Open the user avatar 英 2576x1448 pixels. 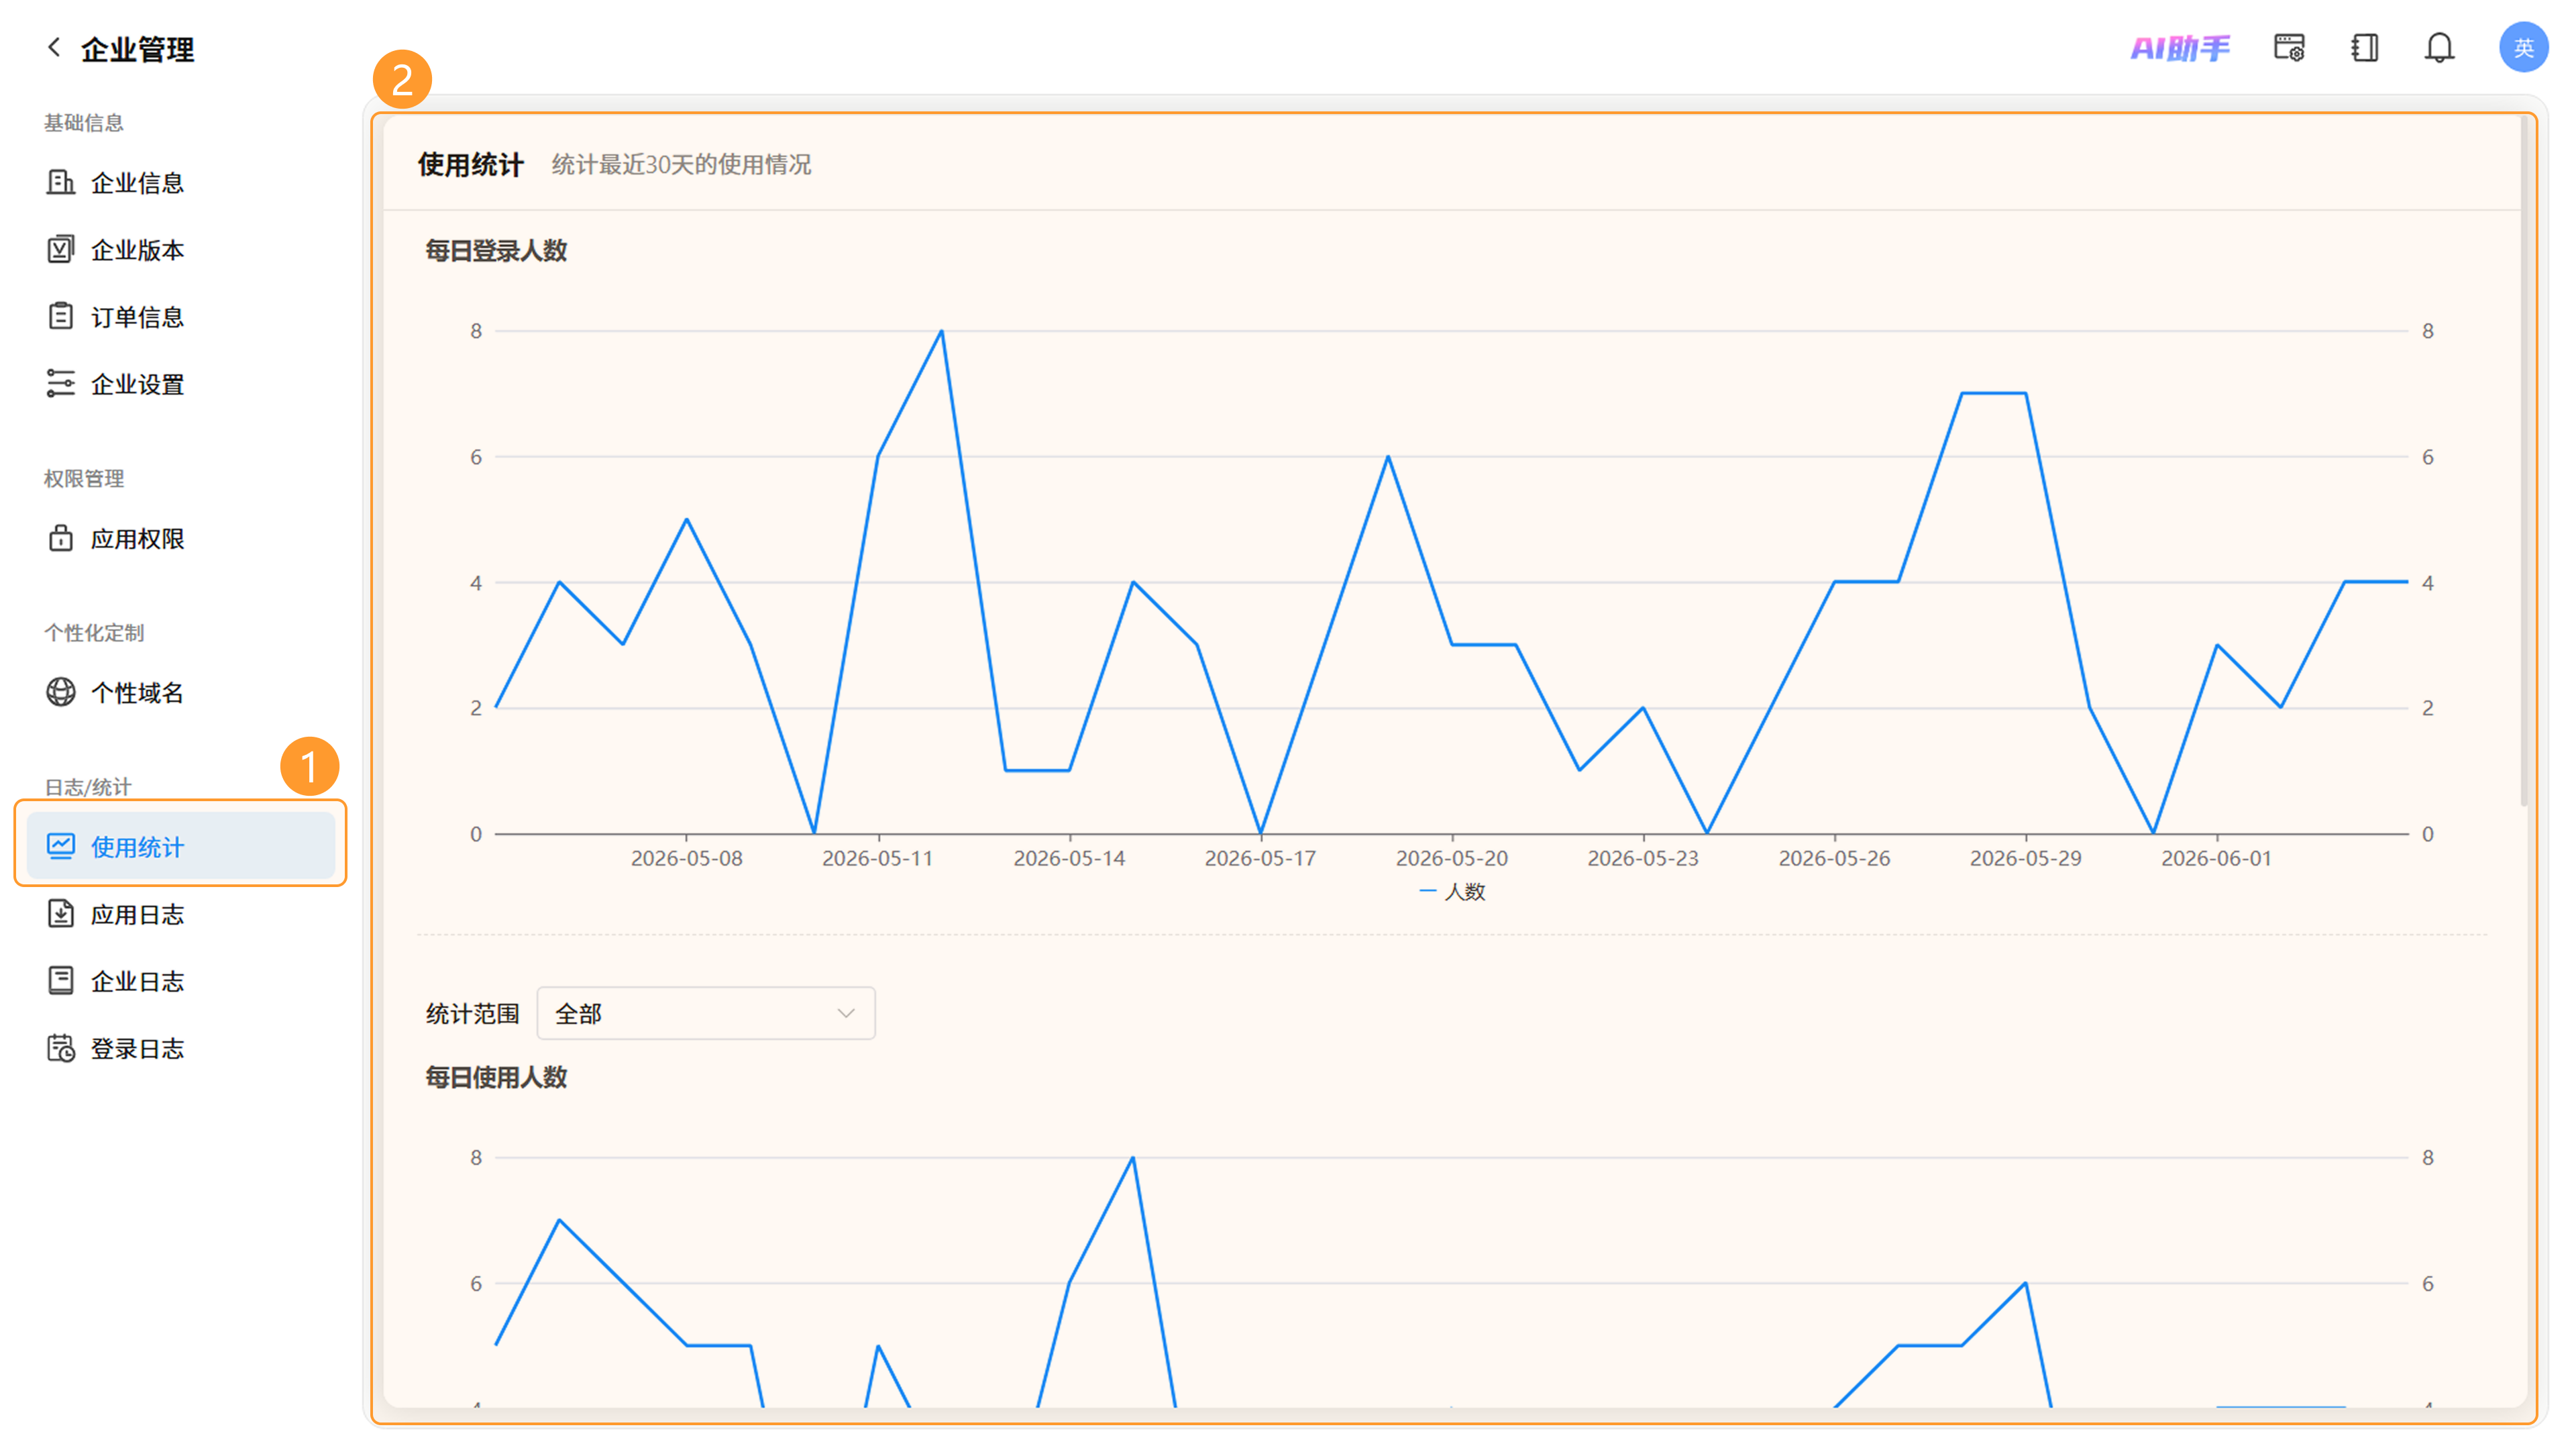(x=2523, y=47)
